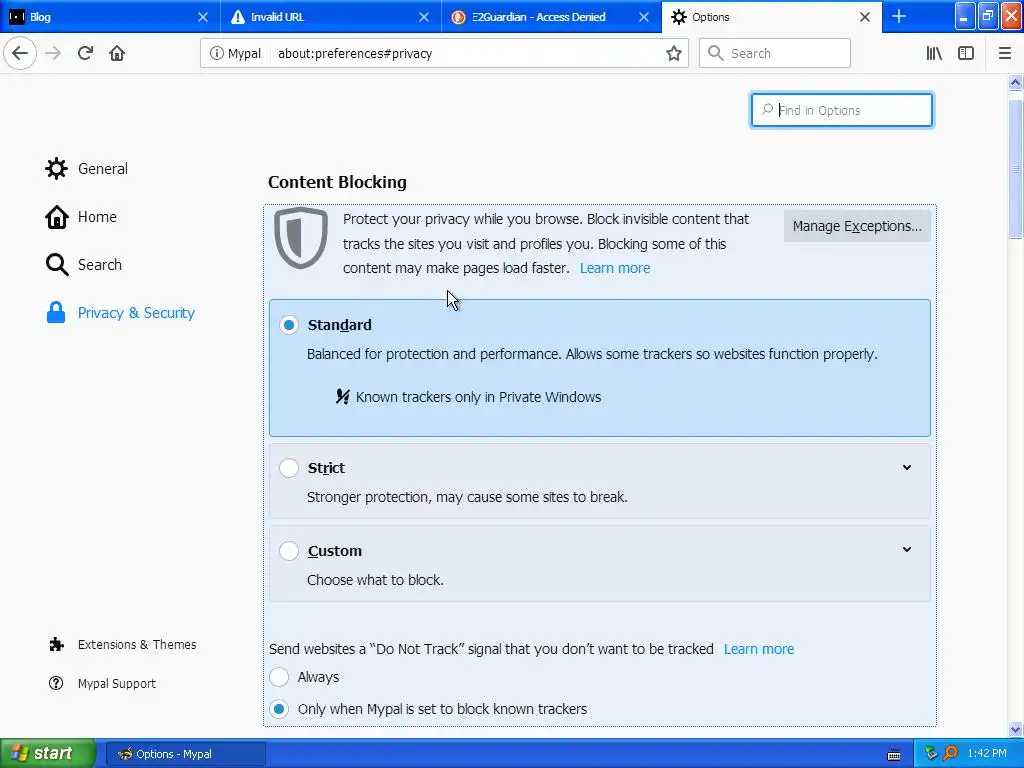1024x768 pixels.
Task: Click the Content Blocking shield icon
Action: [x=301, y=238]
